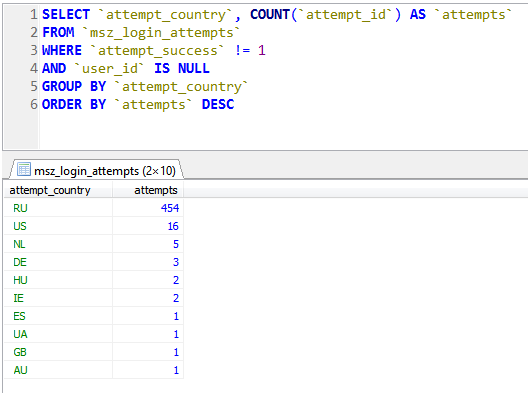The image size is (528, 393).
Task: Click the IS NULL keywords on line 4
Action: point(182,68)
